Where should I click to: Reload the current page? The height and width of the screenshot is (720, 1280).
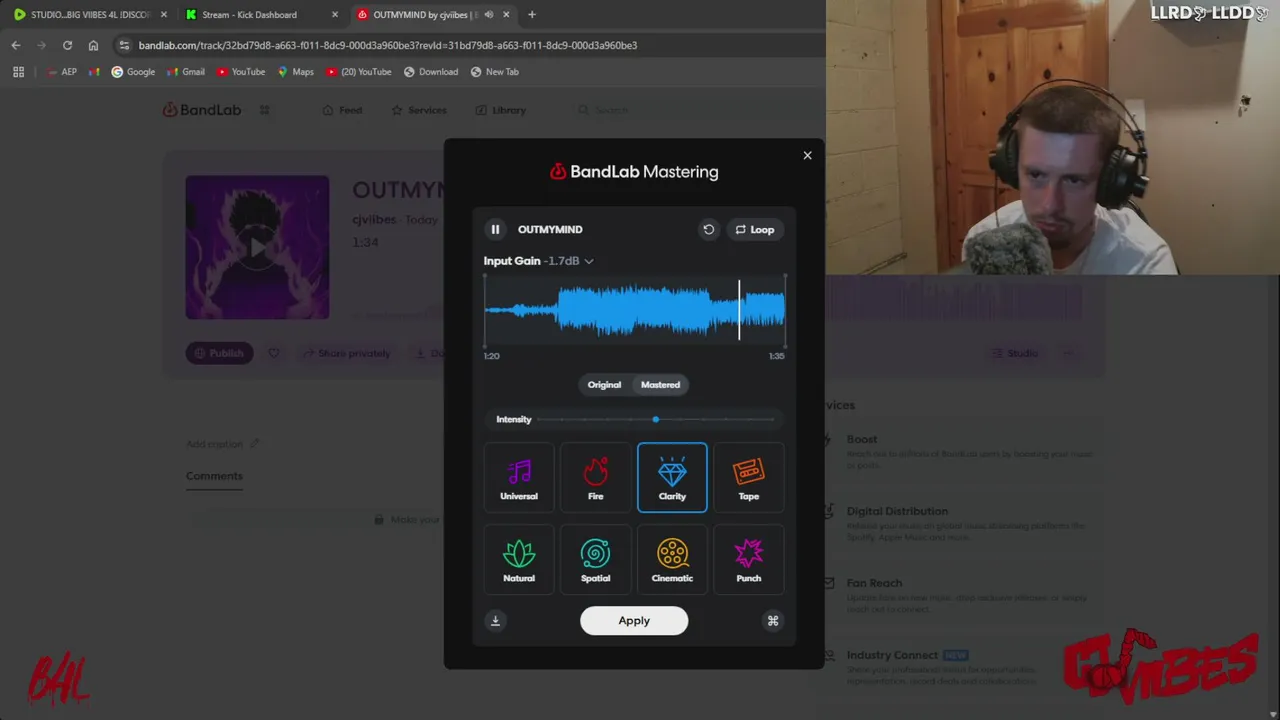(67, 45)
